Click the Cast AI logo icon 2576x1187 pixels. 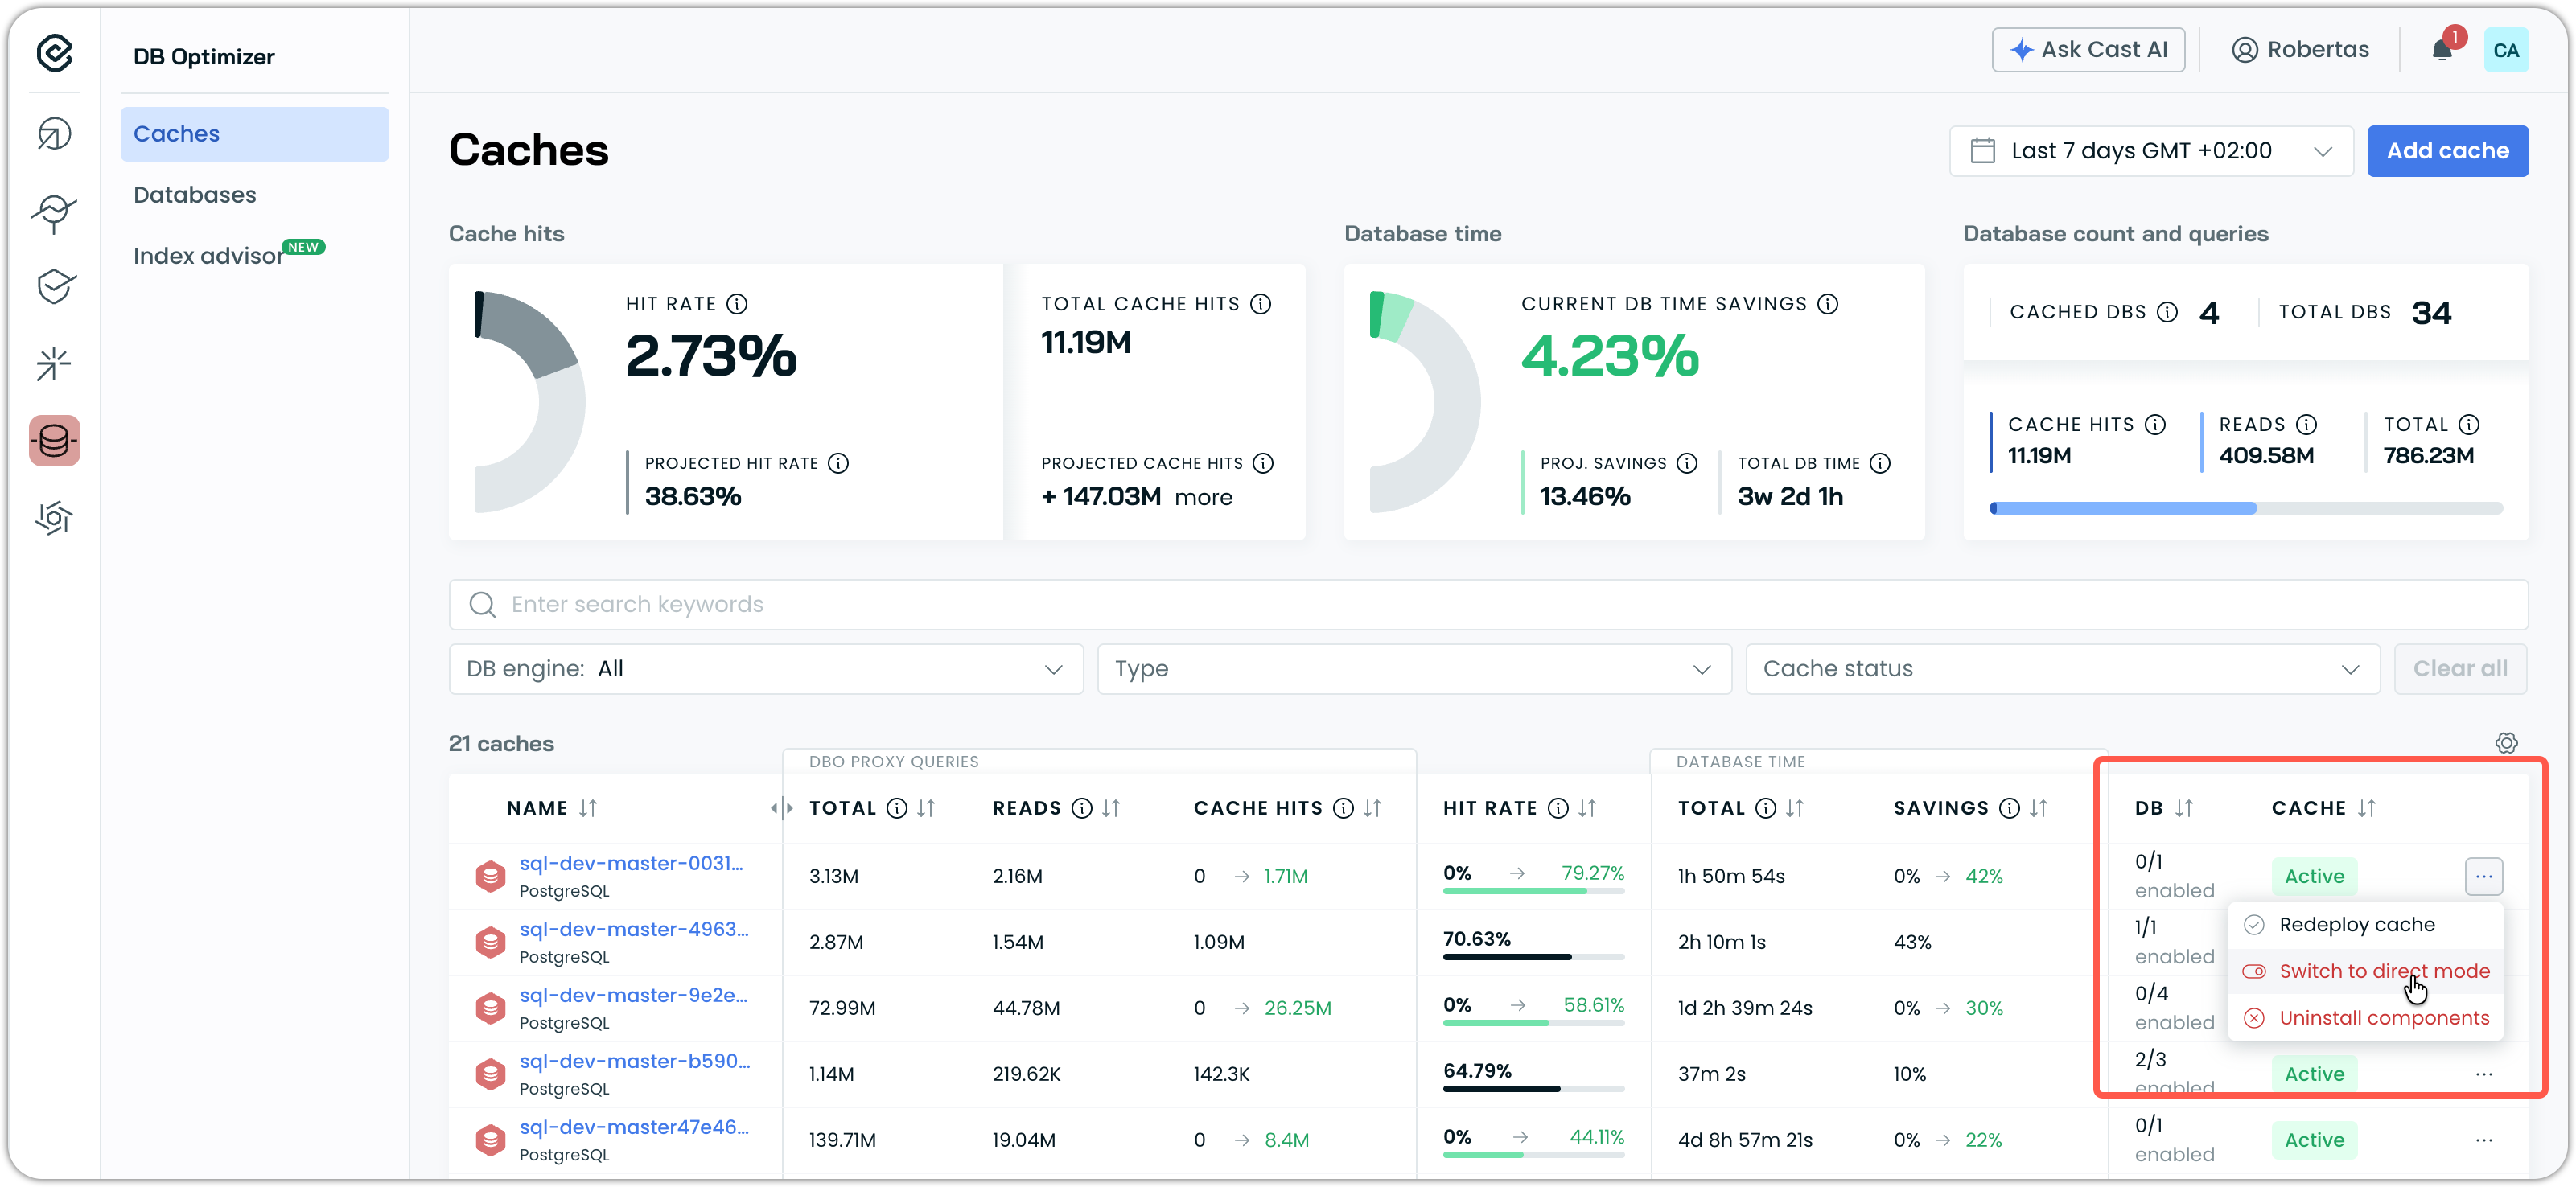click(x=54, y=52)
